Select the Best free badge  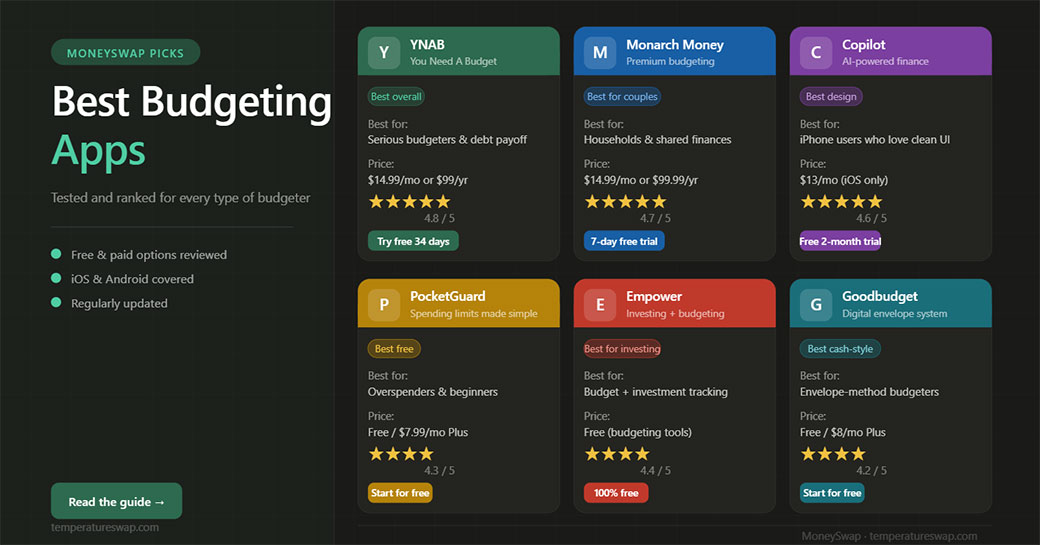click(x=394, y=349)
